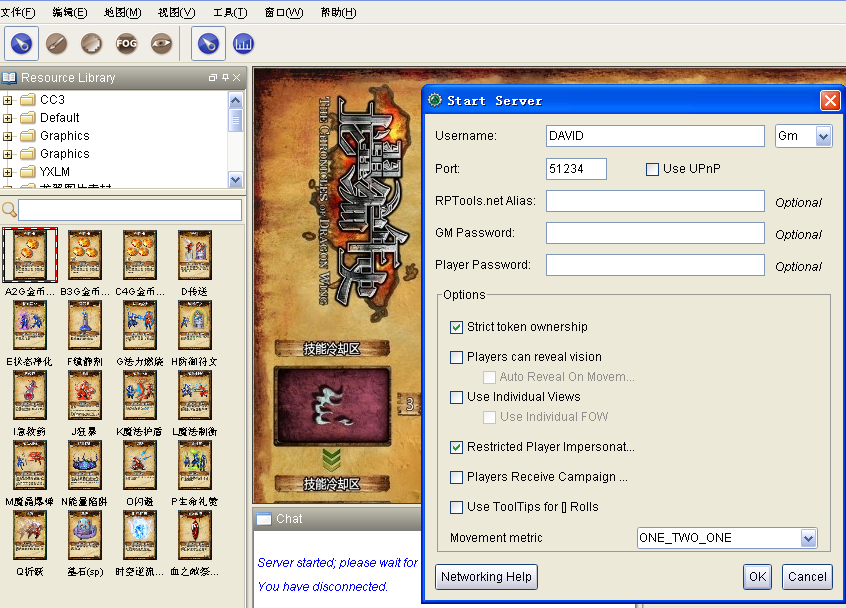Open the 文件(F) menu
The image size is (846, 608).
coord(18,12)
